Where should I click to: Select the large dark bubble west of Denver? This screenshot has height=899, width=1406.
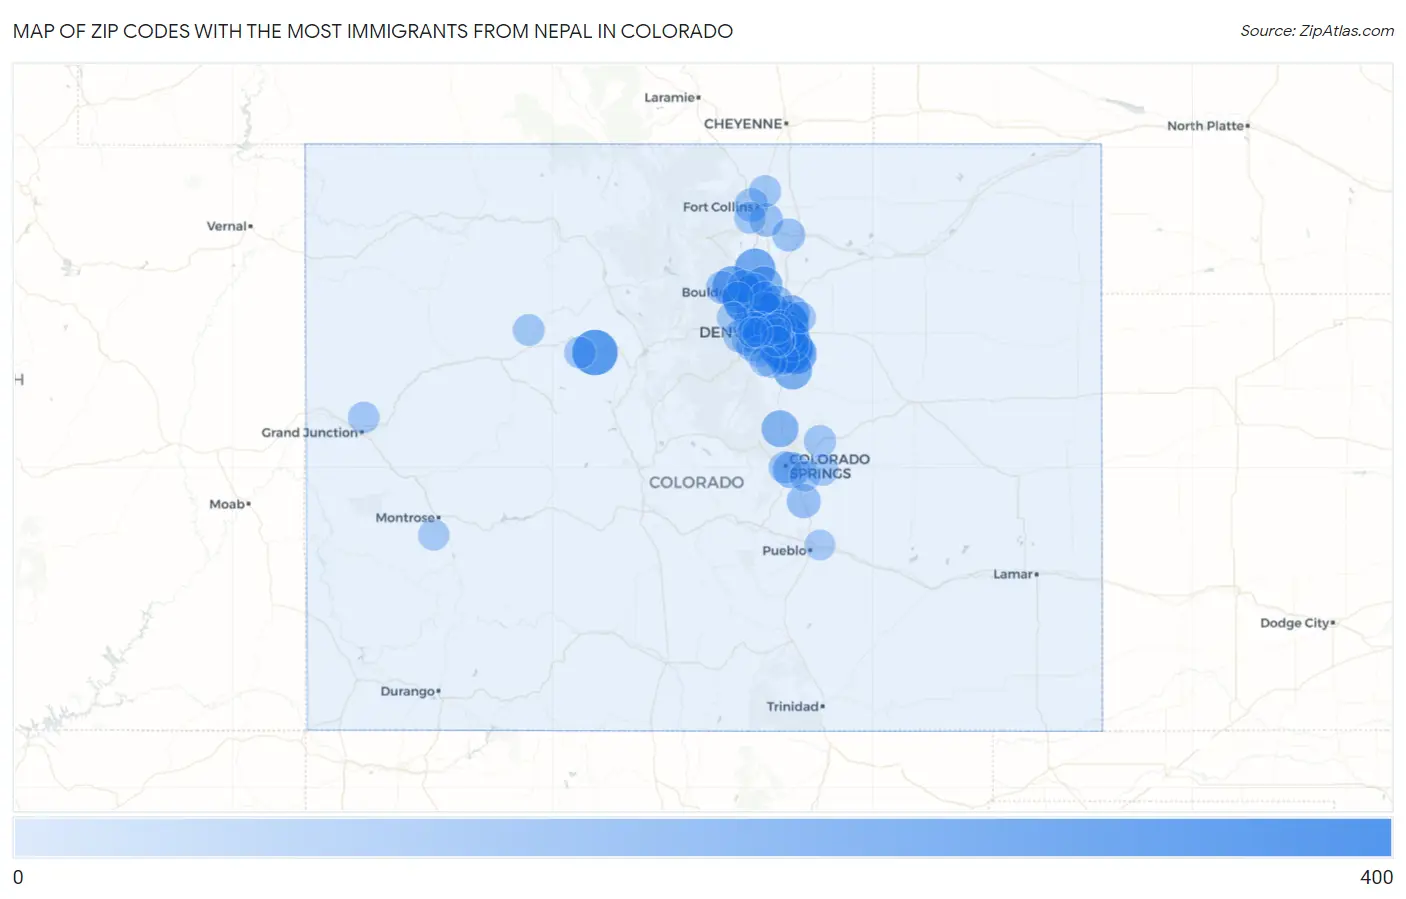pos(595,352)
